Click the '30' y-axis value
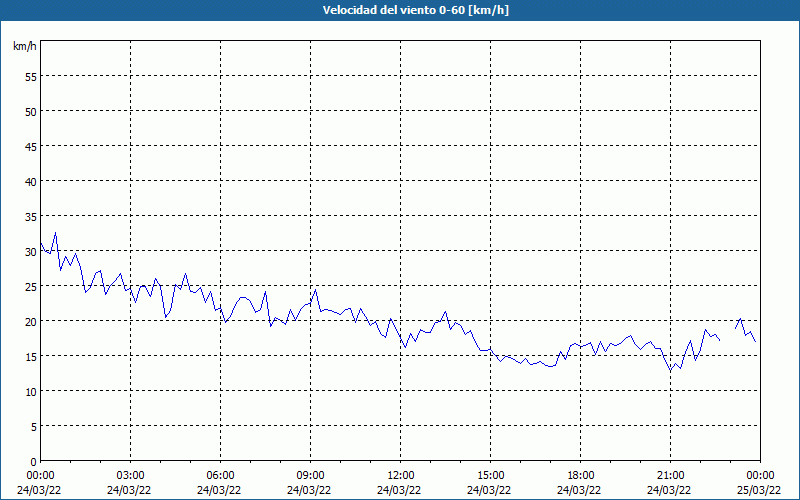800x500 pixels. 31,252
